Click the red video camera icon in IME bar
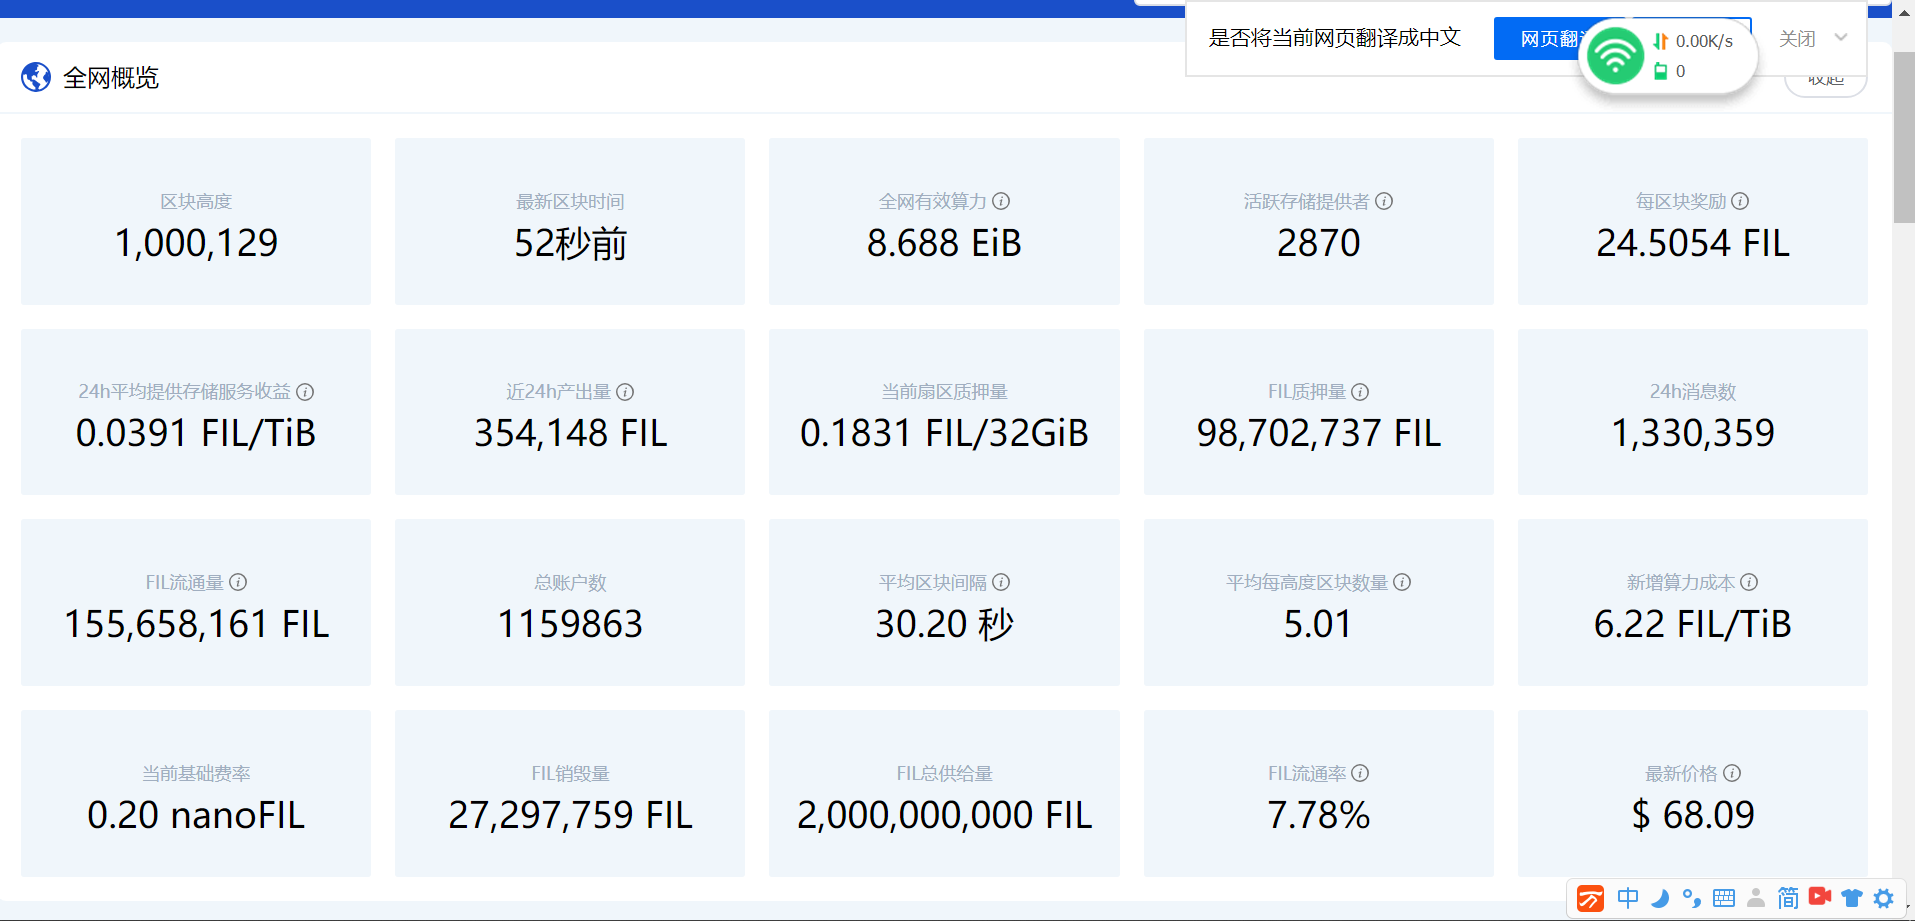 coord(1820,897)
